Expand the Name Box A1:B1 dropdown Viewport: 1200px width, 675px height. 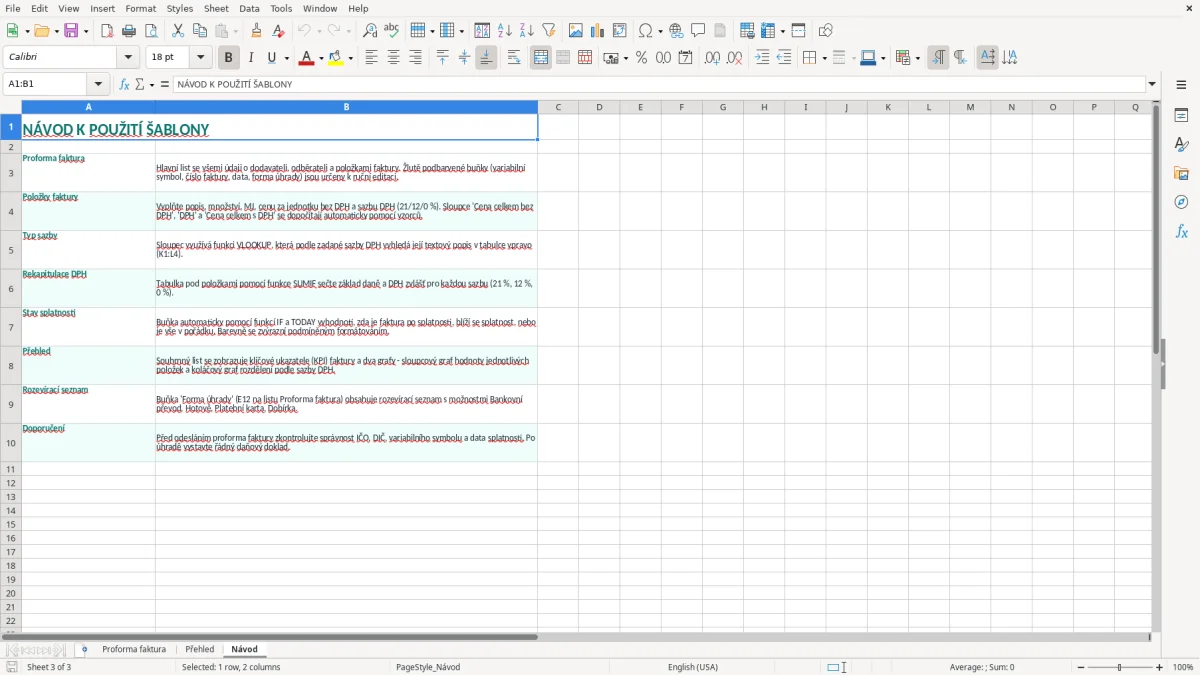click(98, 84)
